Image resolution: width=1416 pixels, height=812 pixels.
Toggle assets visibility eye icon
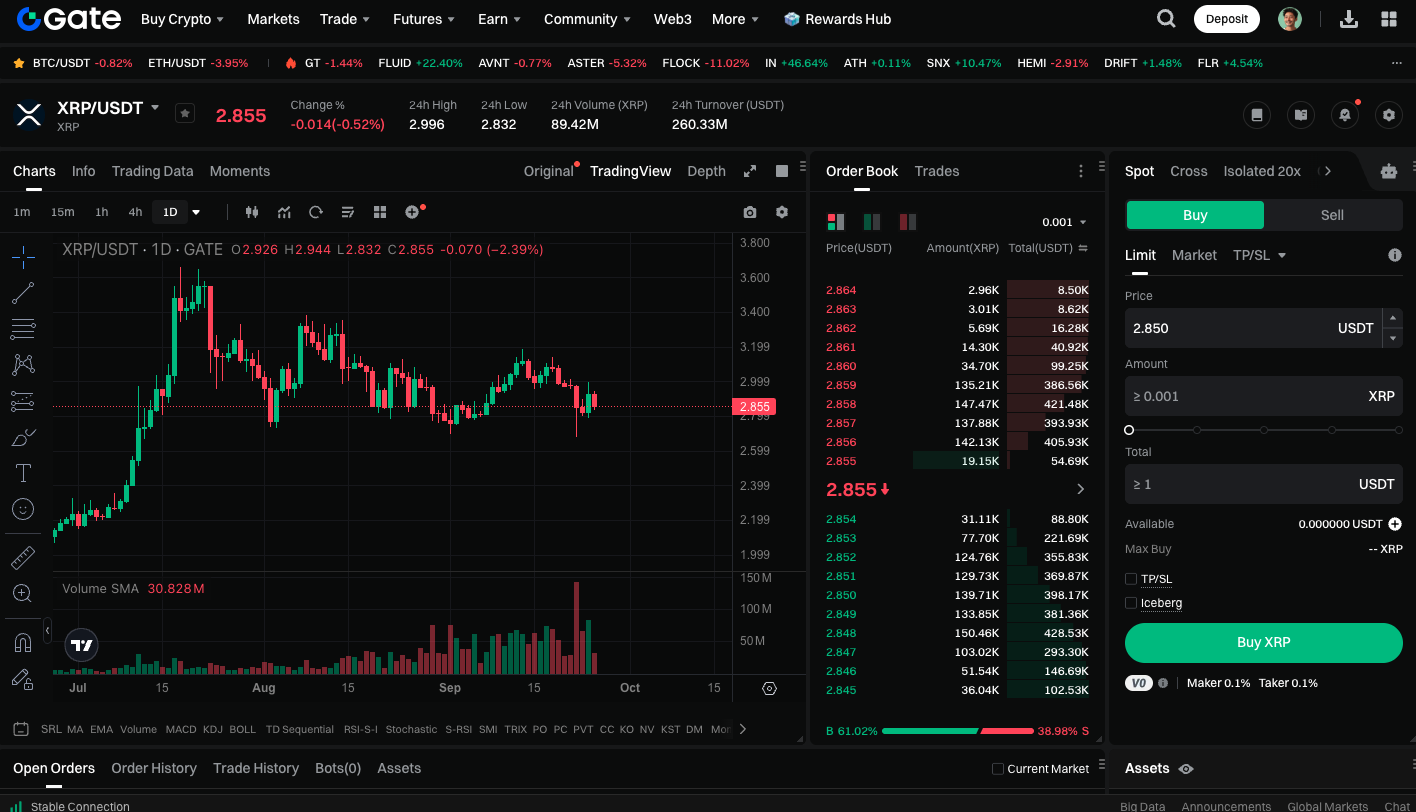(1186, 769)
